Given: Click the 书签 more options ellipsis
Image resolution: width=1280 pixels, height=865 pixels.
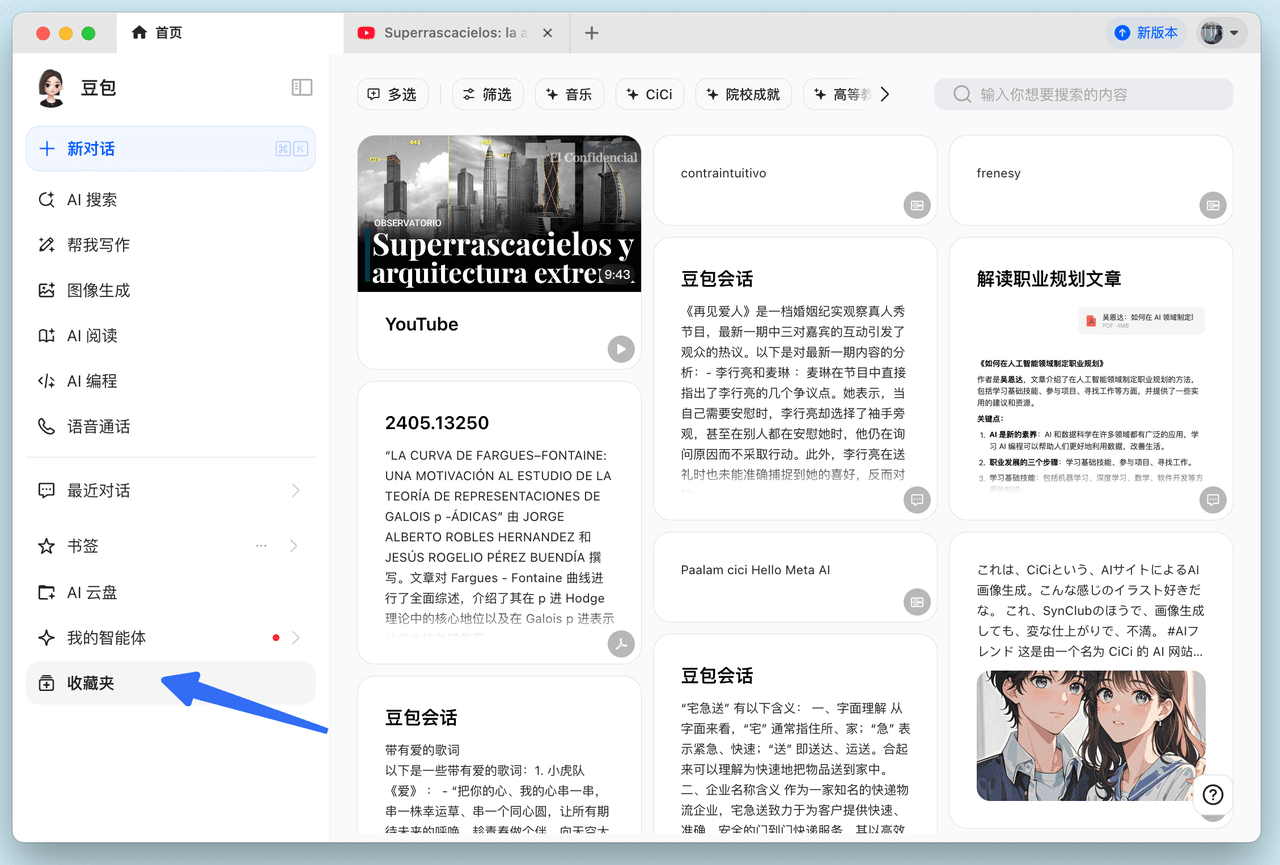Looking at the screenshot, I should coord(262,546).
